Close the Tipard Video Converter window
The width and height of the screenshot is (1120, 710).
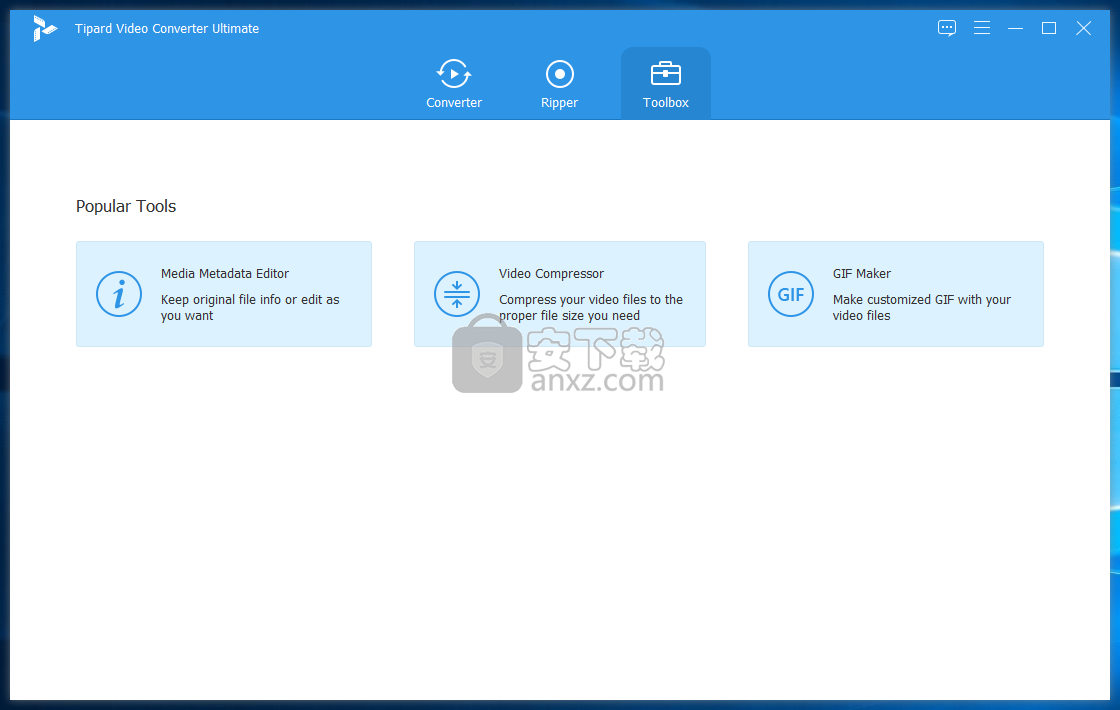click(x=1084, y=28)
